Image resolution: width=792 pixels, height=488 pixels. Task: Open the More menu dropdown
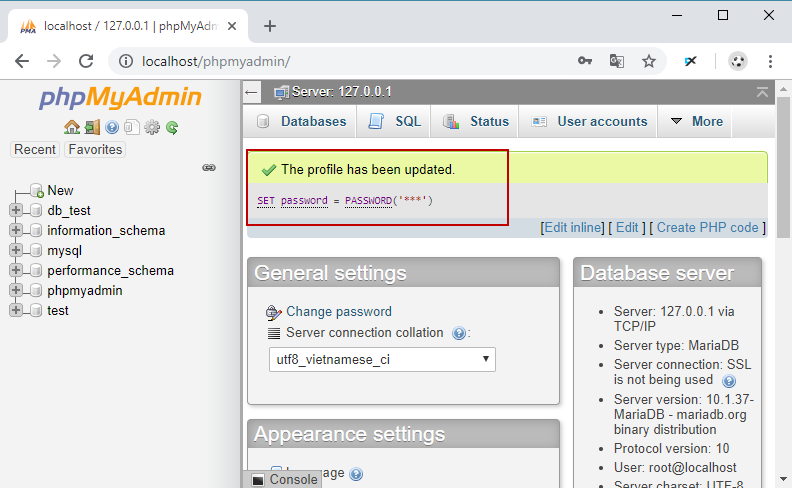tap(696, 121)
